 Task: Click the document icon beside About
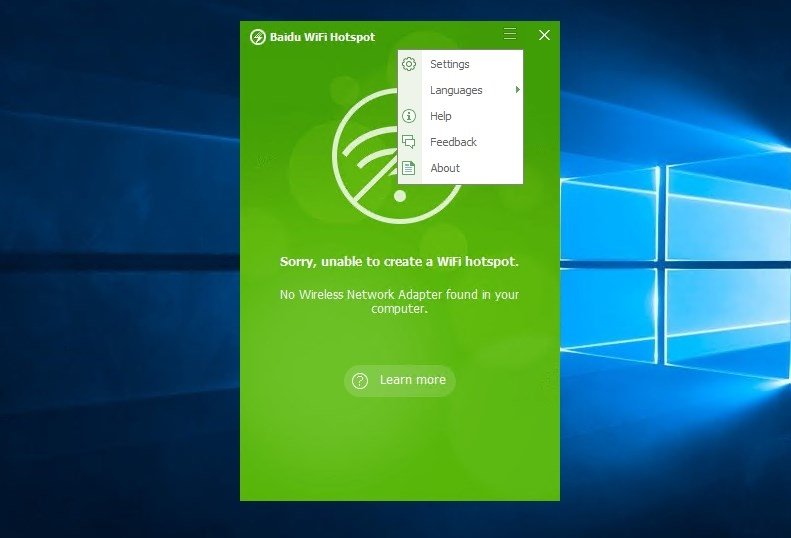coord(409,168)
